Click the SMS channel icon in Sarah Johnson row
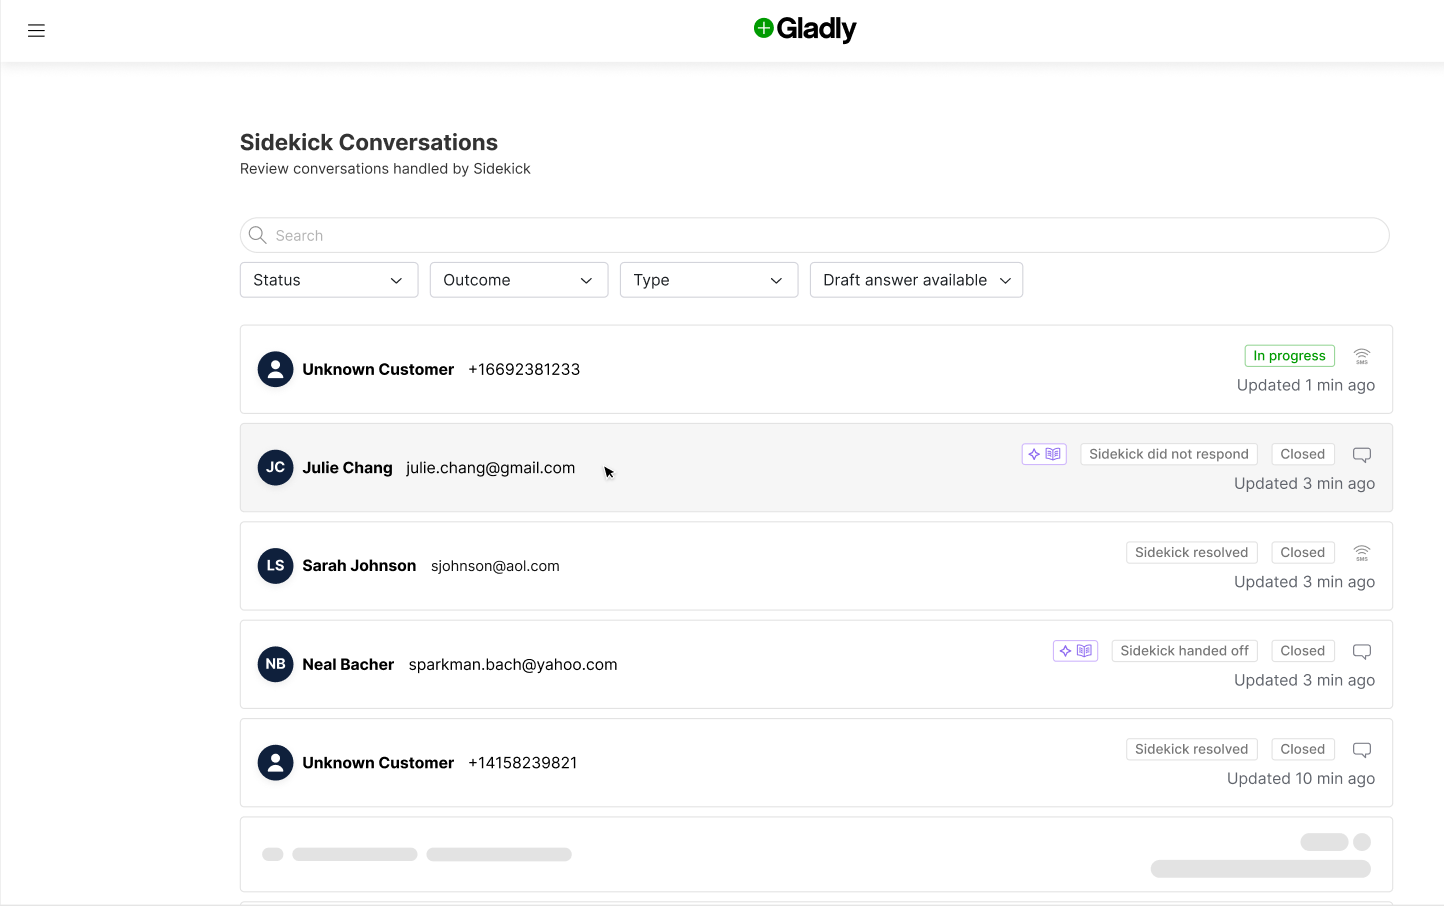This screenshot has width=1444, height=906. coord(1362,553)
